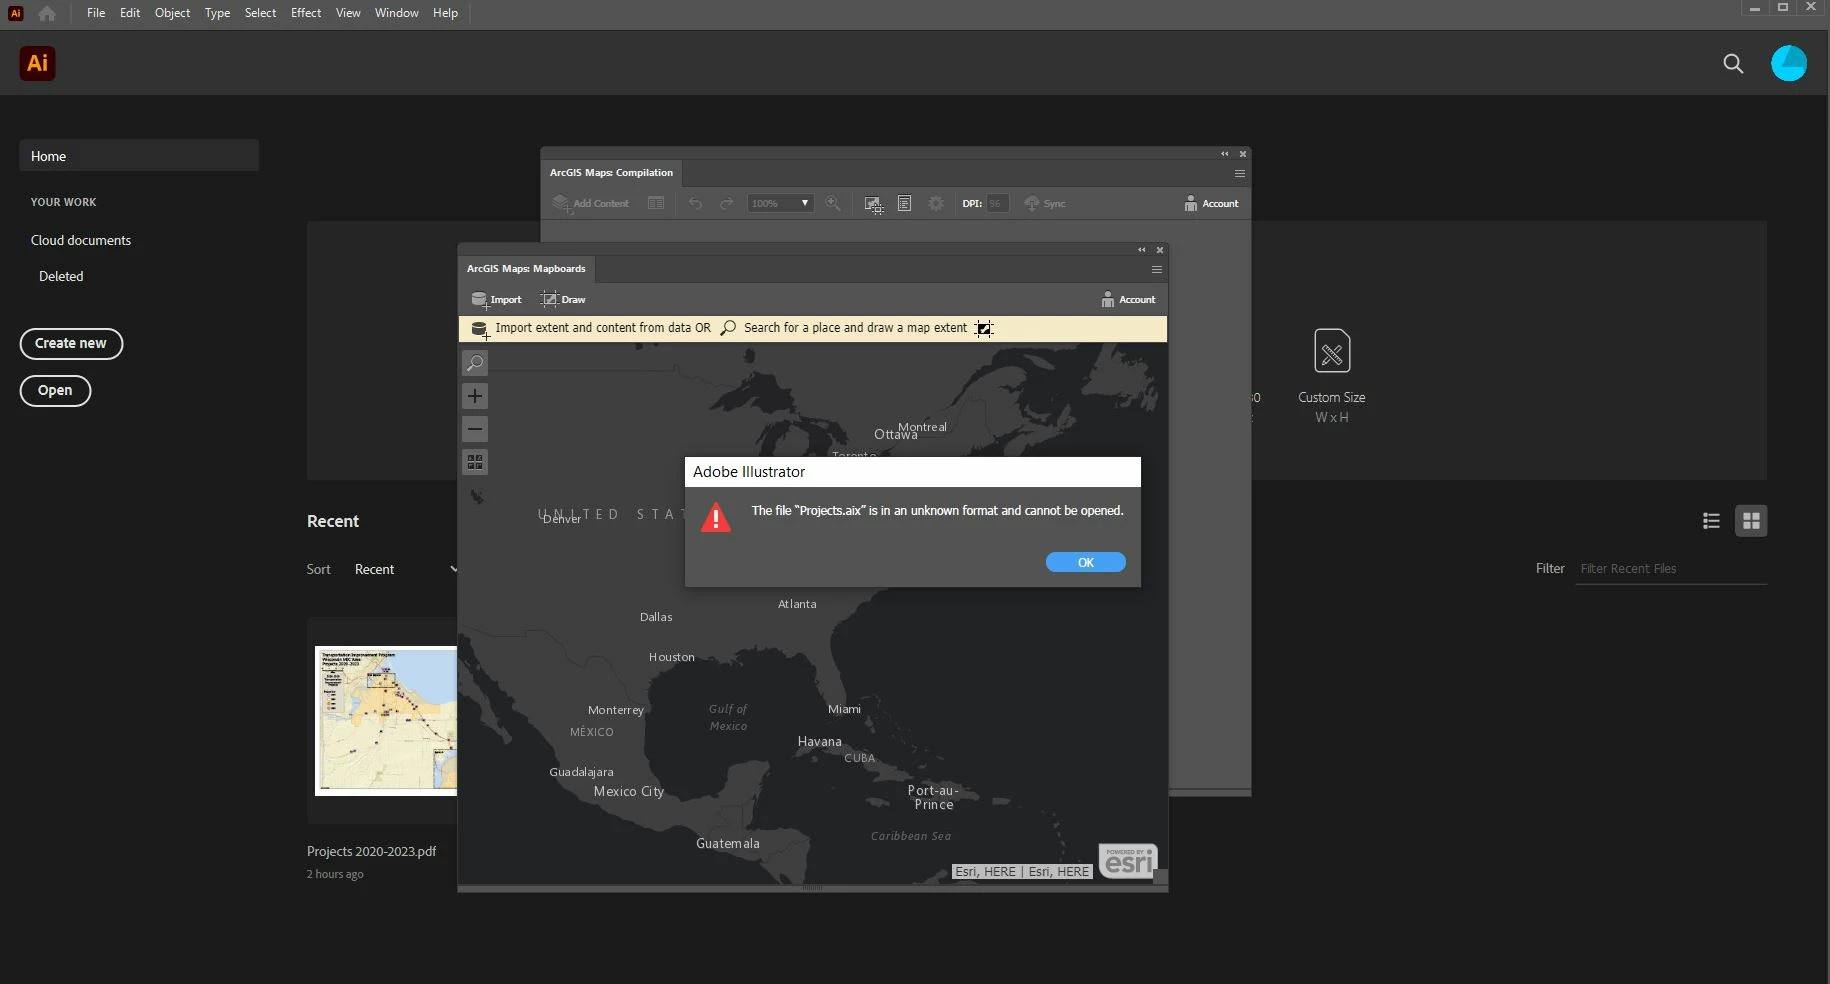Switch recent files to grid view
The height and width of the screenshot is (984, 1830).
(1751, 521)
